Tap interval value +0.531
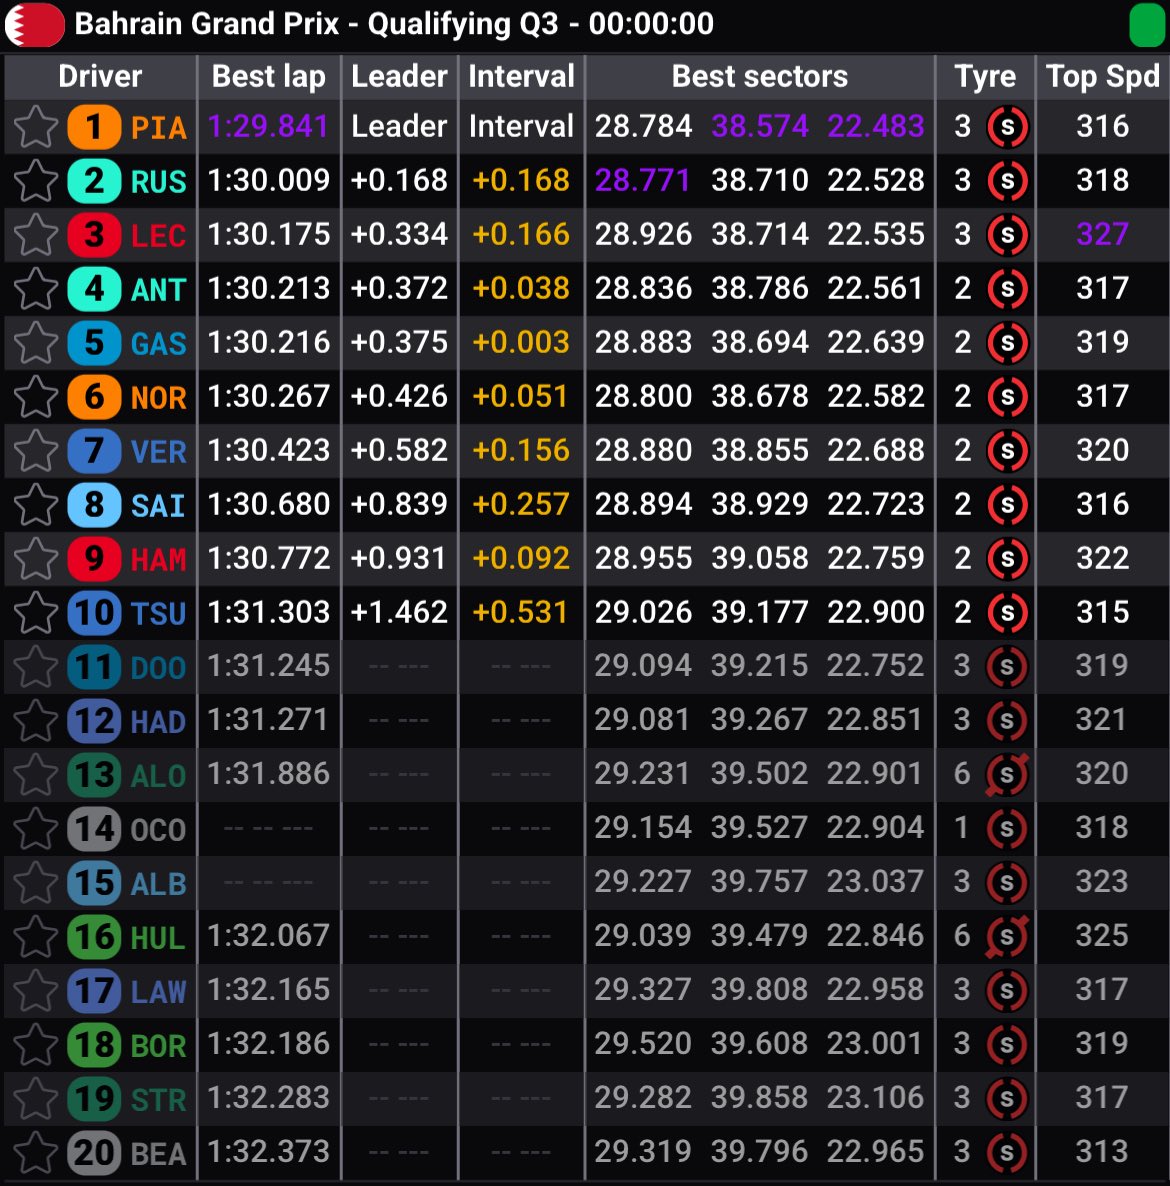This screenshot has height=1186, width=1170. coord(521,612)
